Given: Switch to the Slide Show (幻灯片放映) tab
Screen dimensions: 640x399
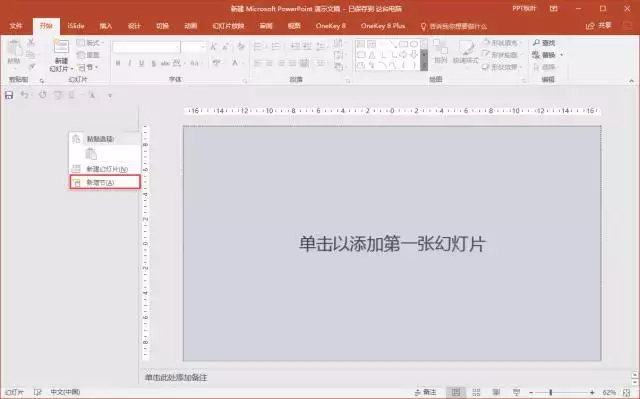Looking at the screenshot, I should point(228,26).
